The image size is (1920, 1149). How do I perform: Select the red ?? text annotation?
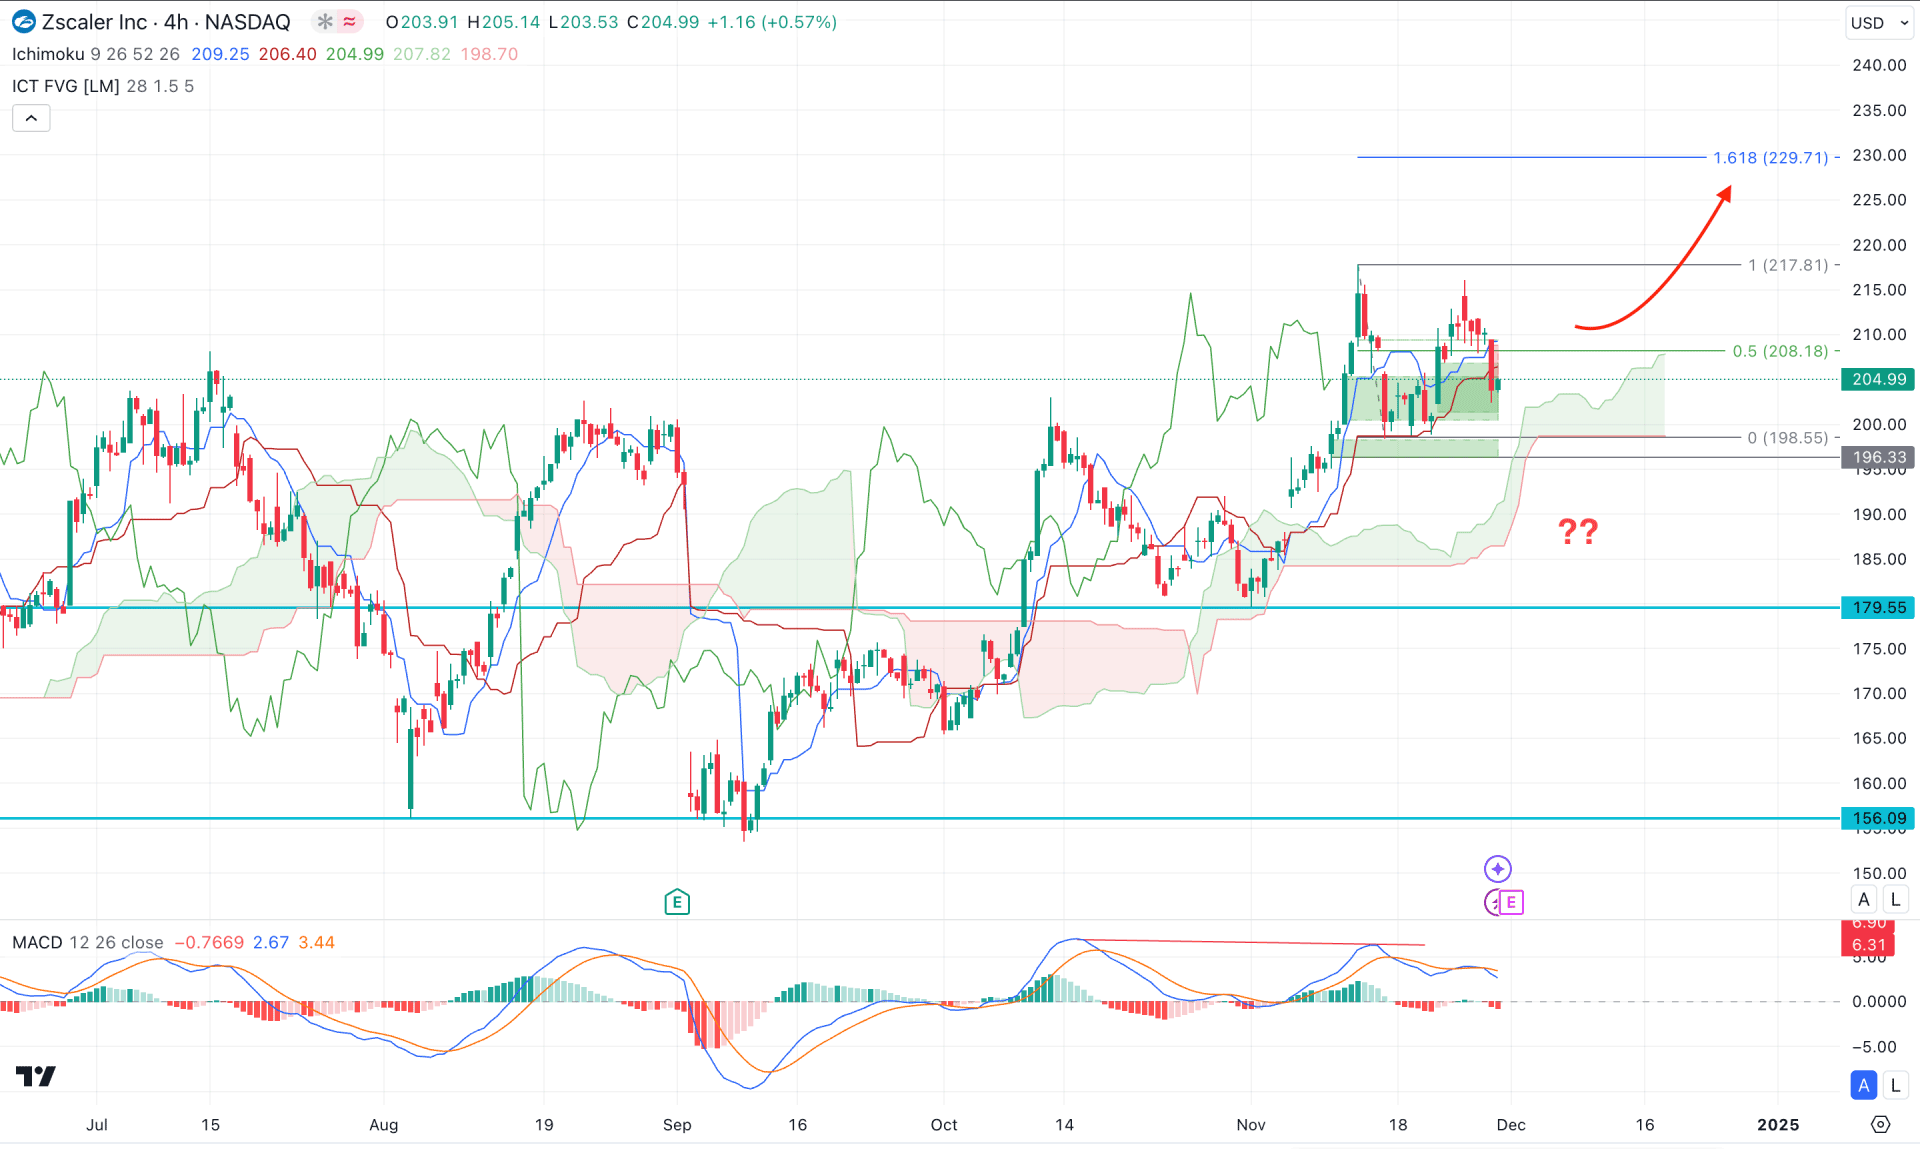tap(1578, 530)
